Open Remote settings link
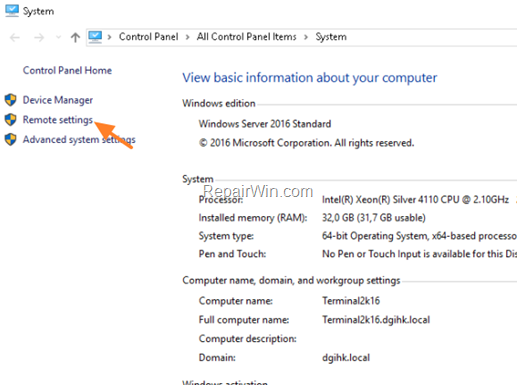This screenshot has height=385, width=517. pyautogui.click(x=58, y=120)
